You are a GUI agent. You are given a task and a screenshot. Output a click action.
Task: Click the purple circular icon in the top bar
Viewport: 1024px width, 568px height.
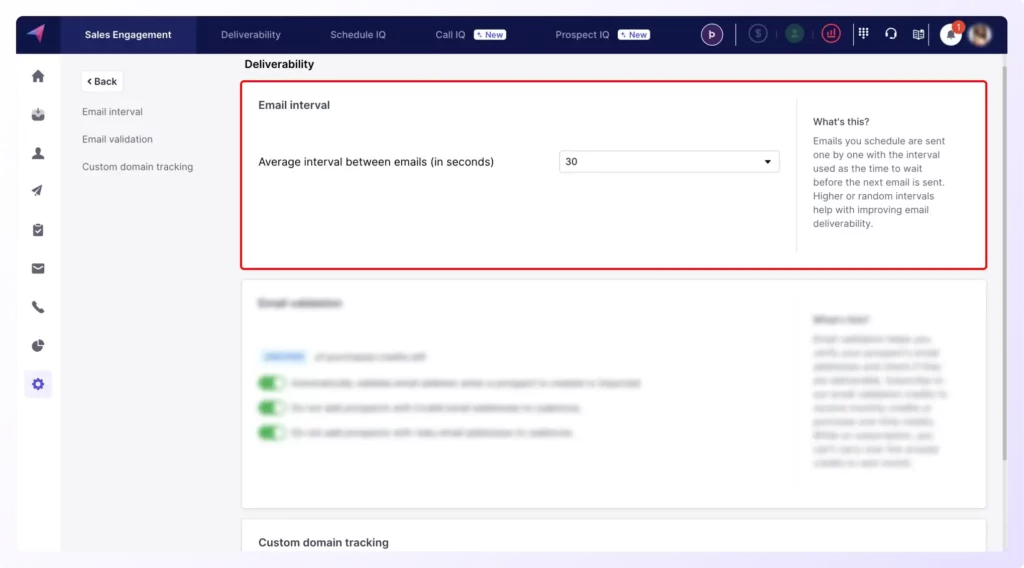tap(712, 35)
